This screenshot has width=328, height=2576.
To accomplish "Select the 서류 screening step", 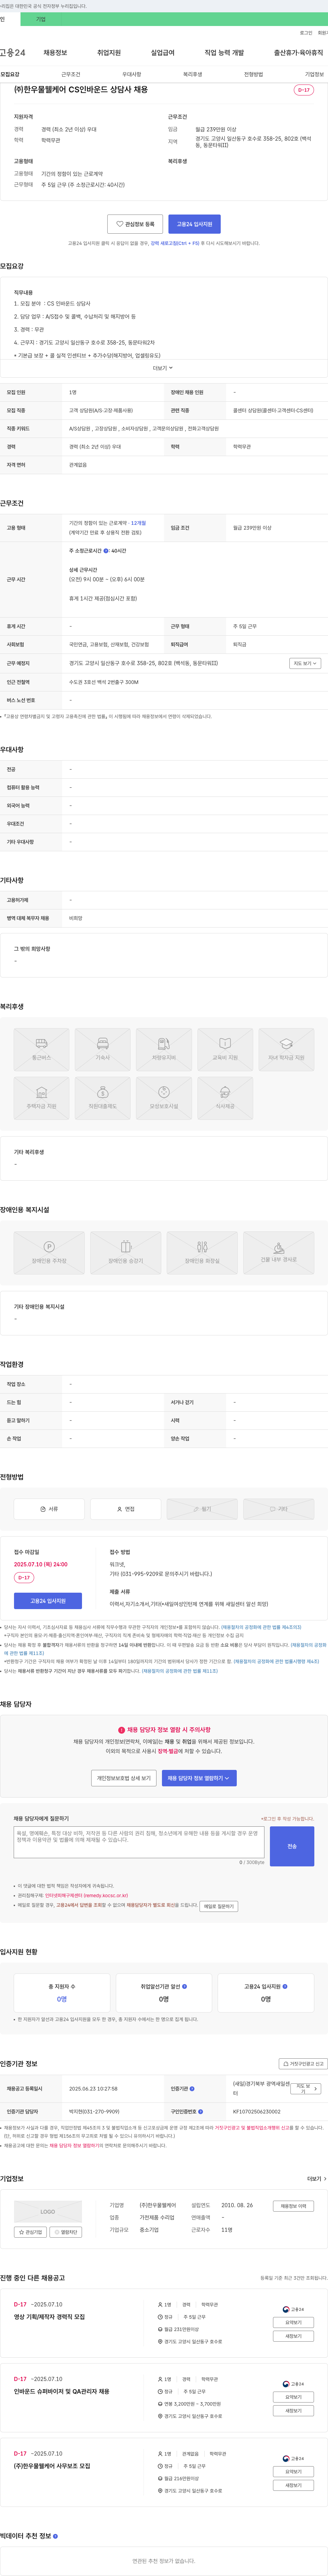I will point(49,1509).
